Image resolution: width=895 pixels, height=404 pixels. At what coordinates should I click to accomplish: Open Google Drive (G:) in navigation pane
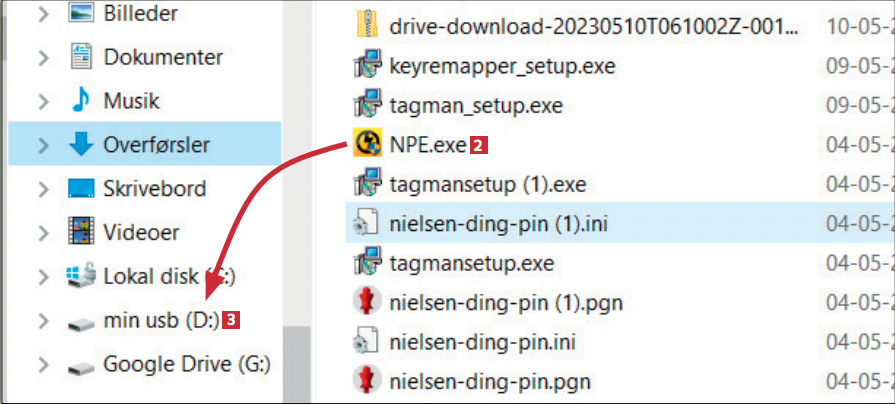click(186, 364)
